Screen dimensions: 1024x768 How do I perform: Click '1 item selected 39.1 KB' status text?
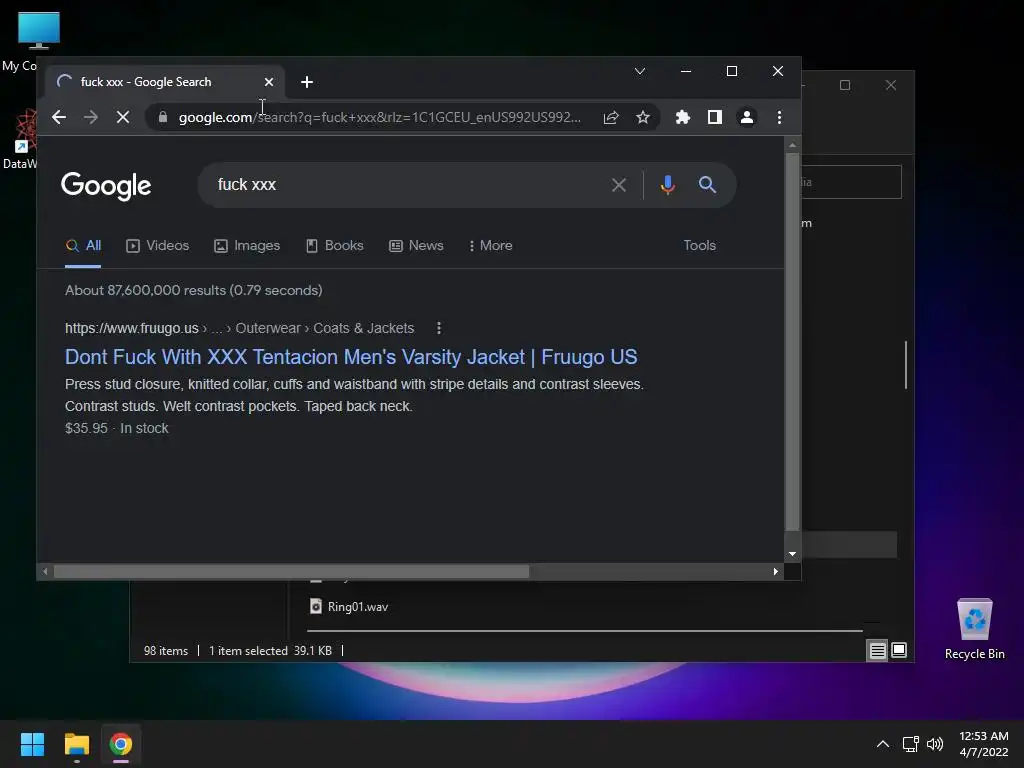tap(270, 651)
